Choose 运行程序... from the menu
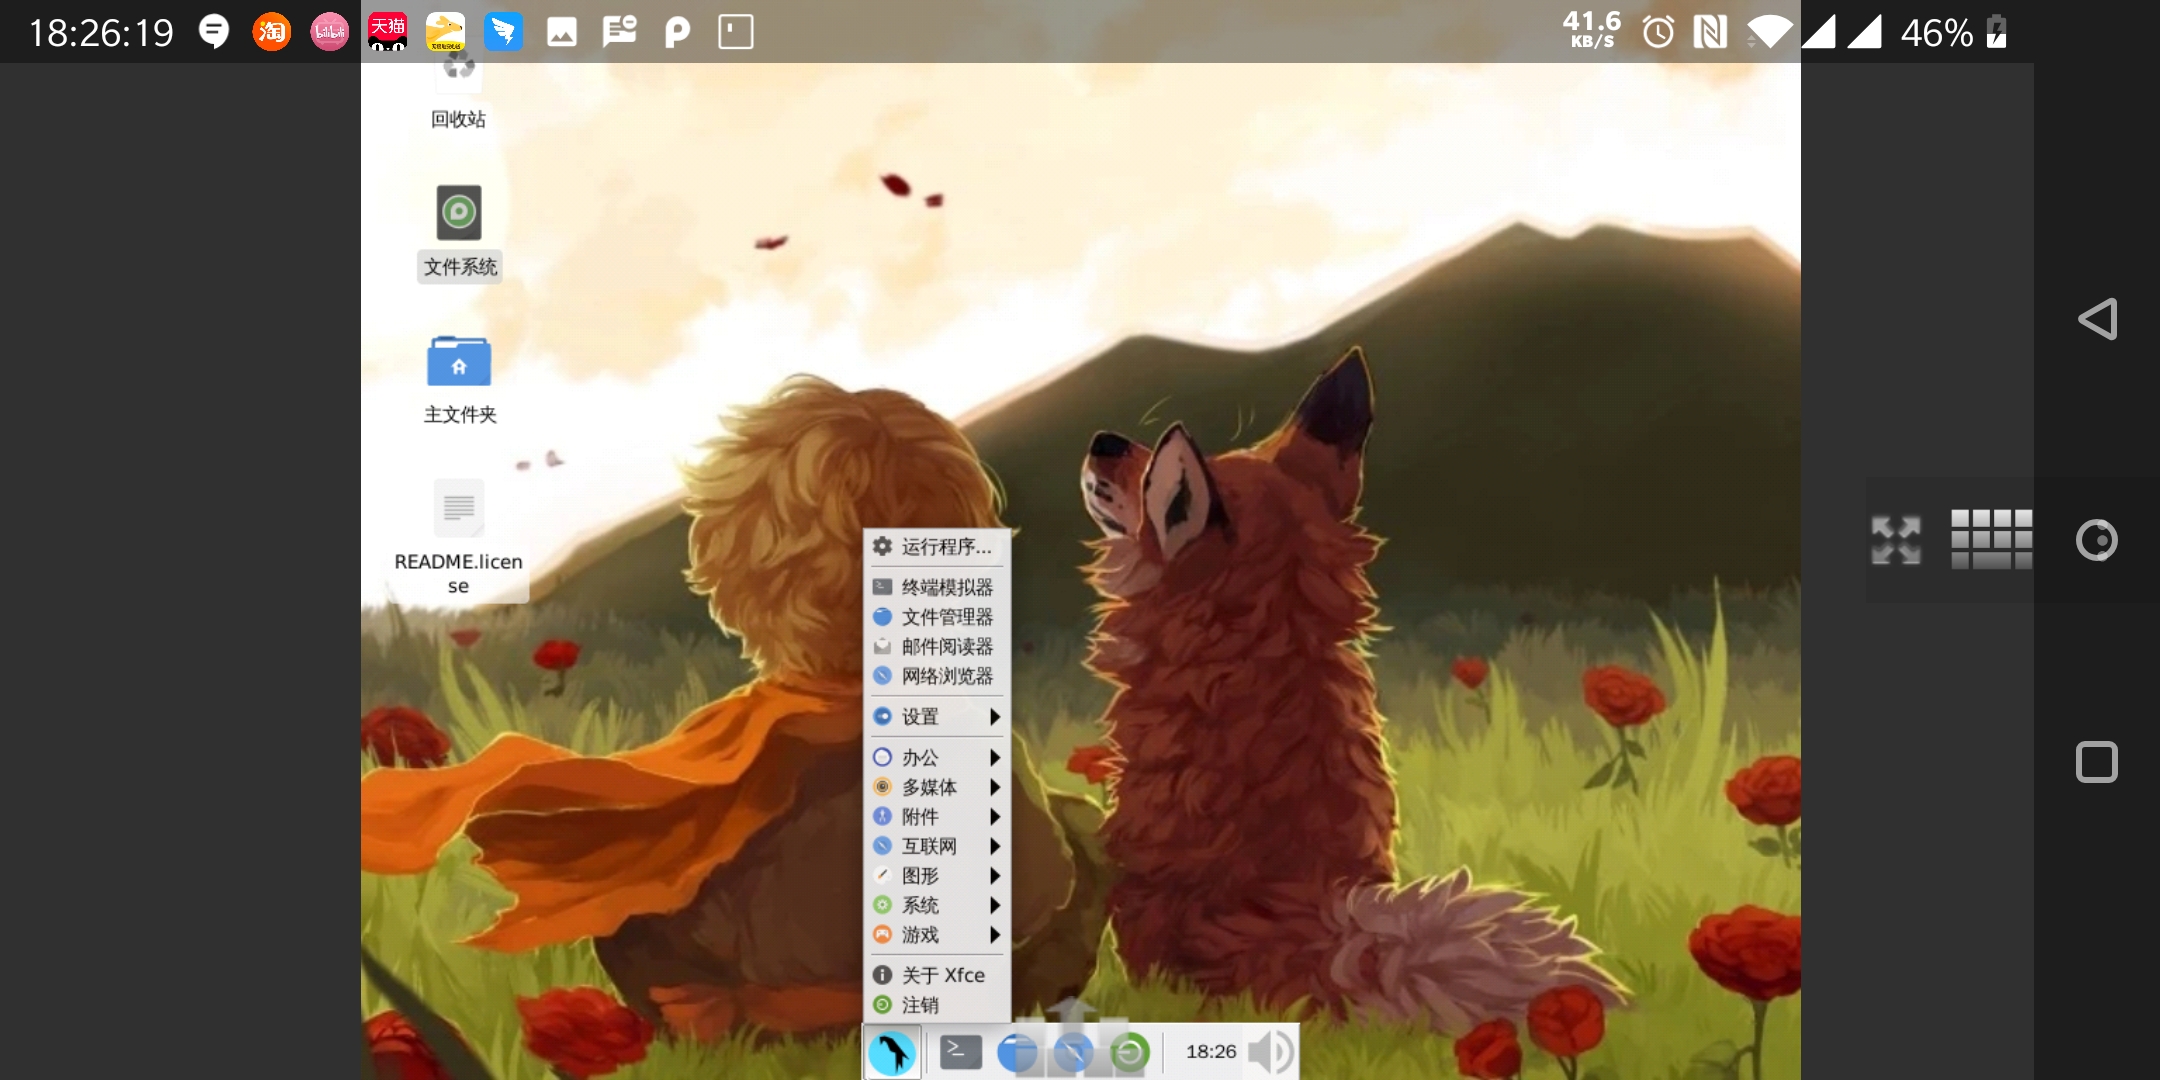2160x1080 pixels. [x=937, y=546]
